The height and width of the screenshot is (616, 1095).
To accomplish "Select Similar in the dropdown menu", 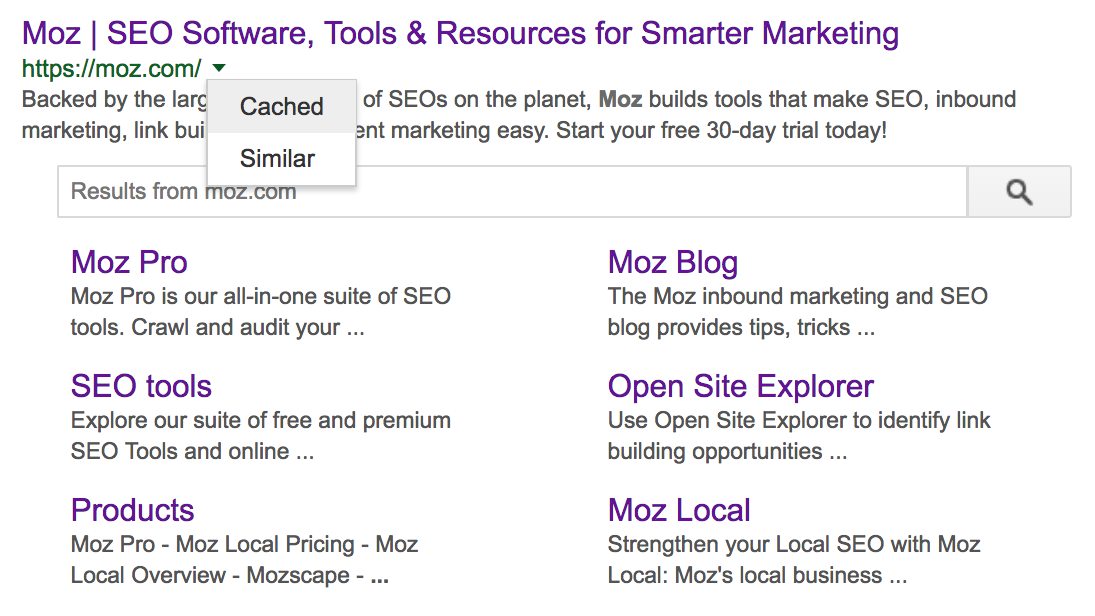I will [277, 159].
